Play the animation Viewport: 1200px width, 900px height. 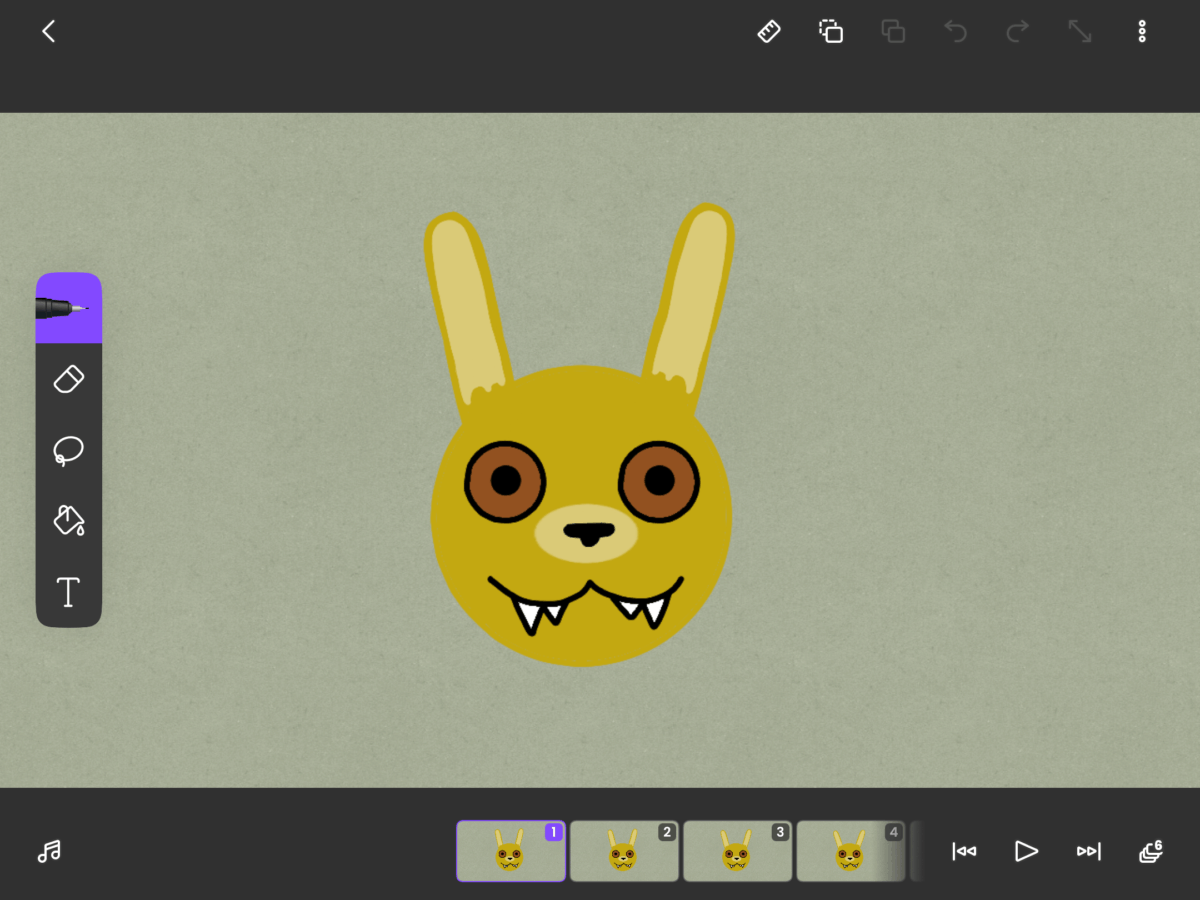[1026, 851]
